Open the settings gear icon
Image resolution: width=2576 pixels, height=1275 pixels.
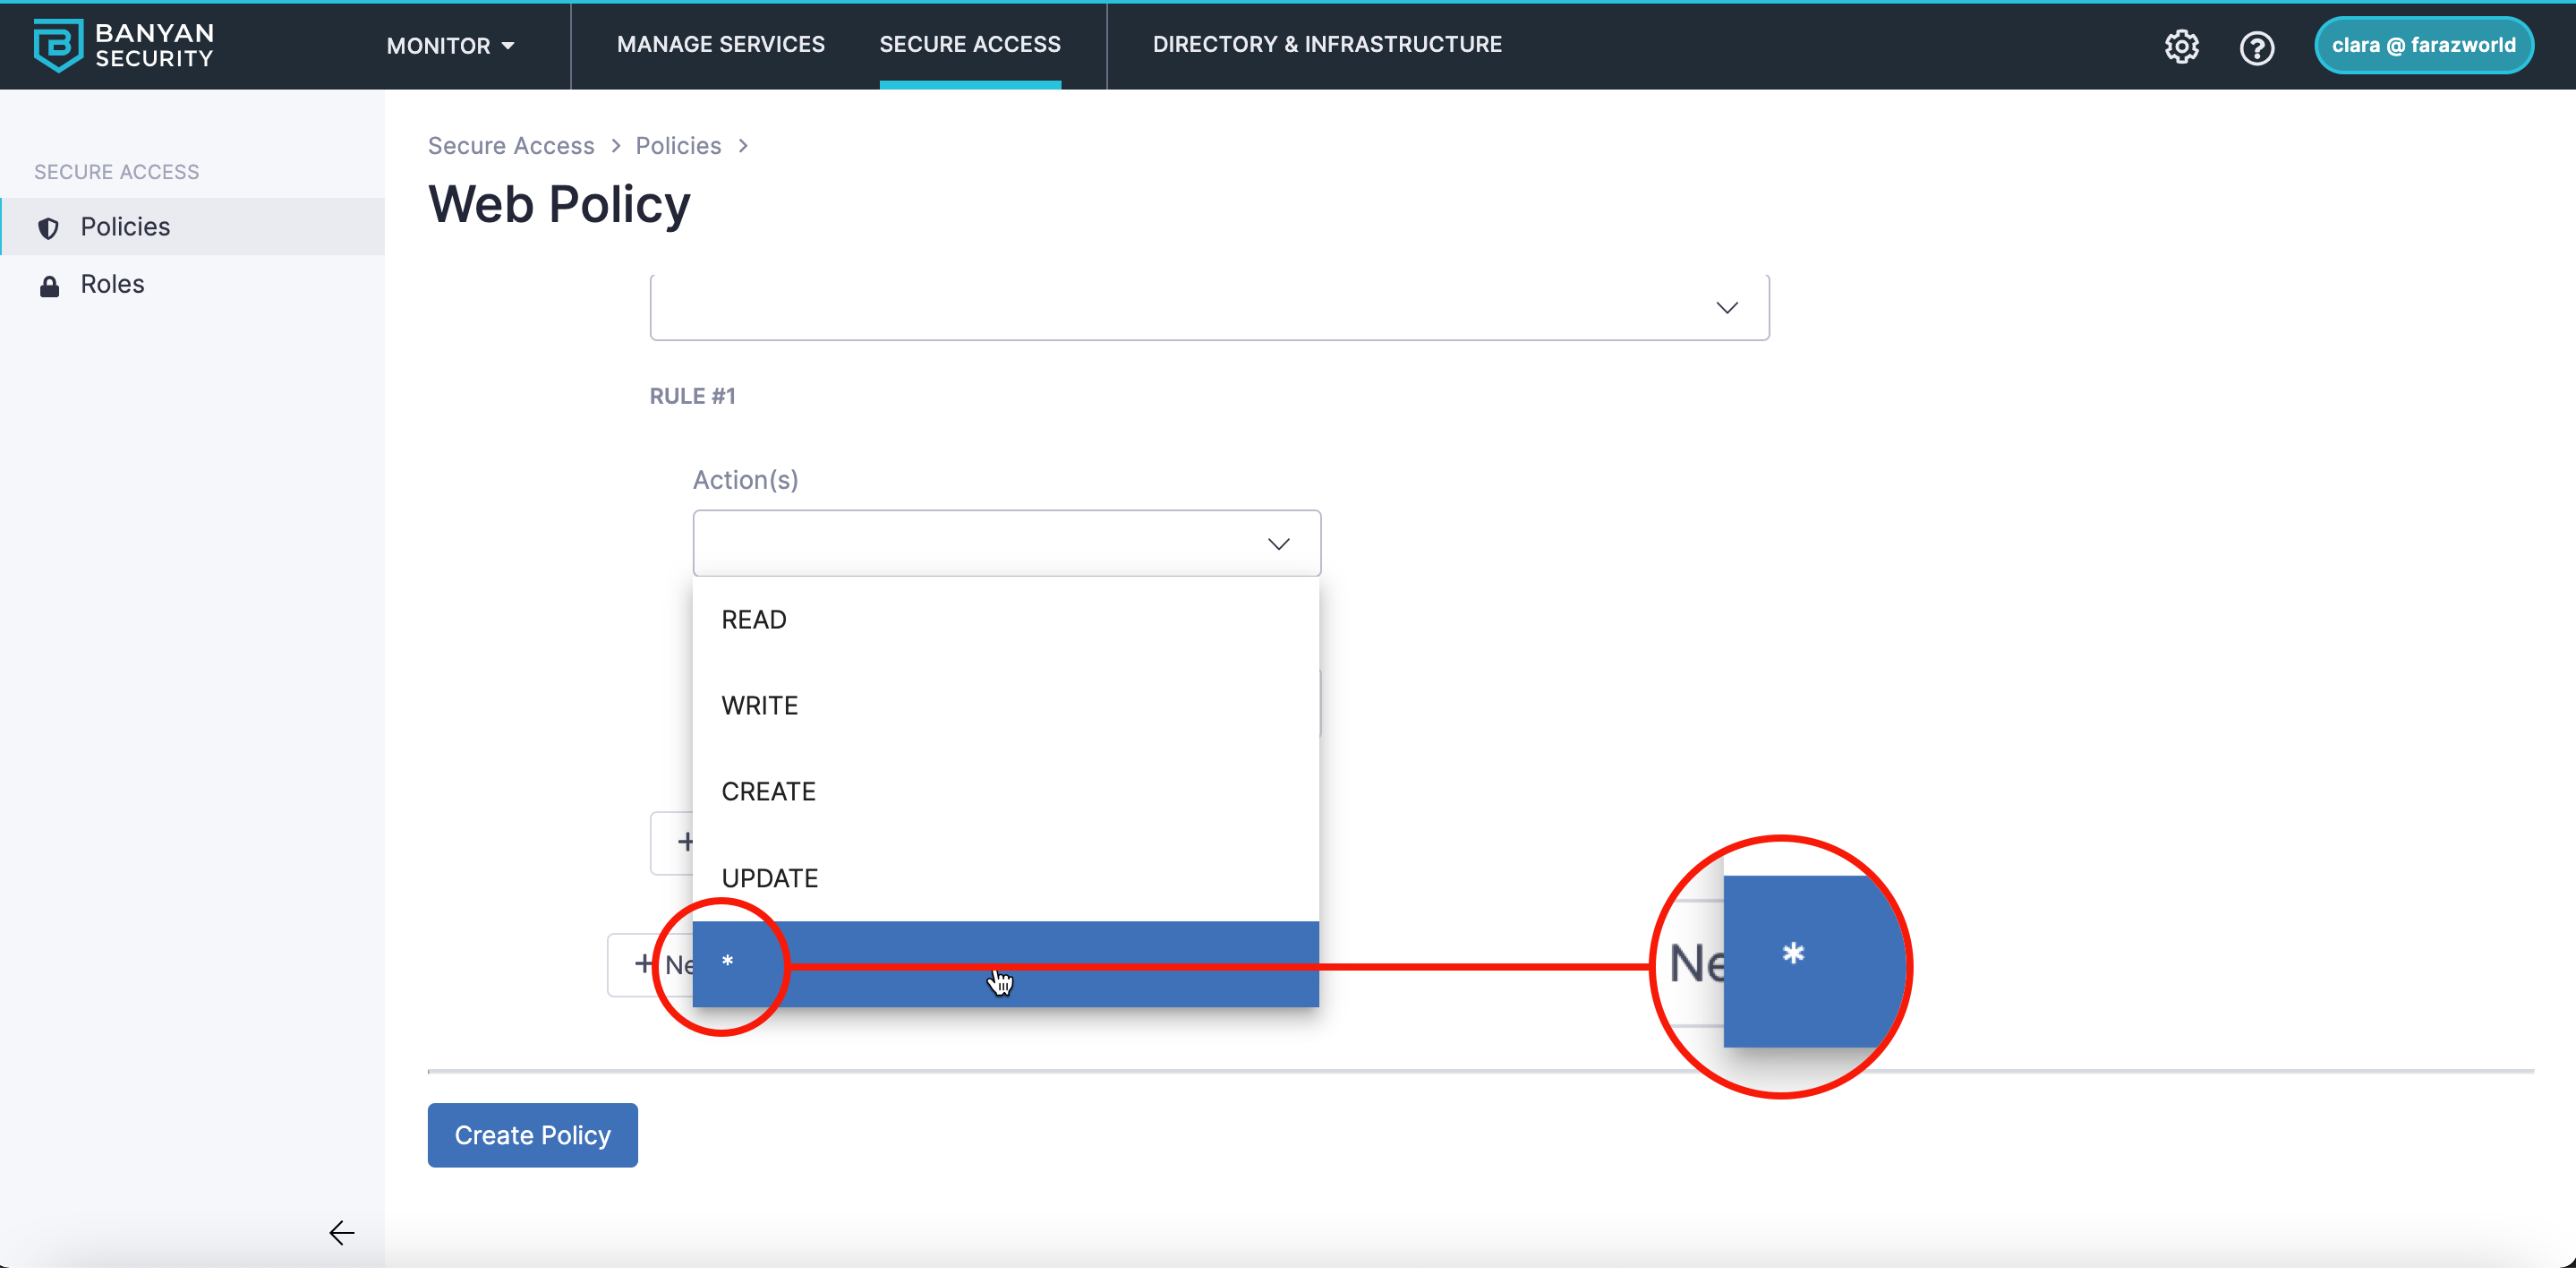(x=2181, y=46)
